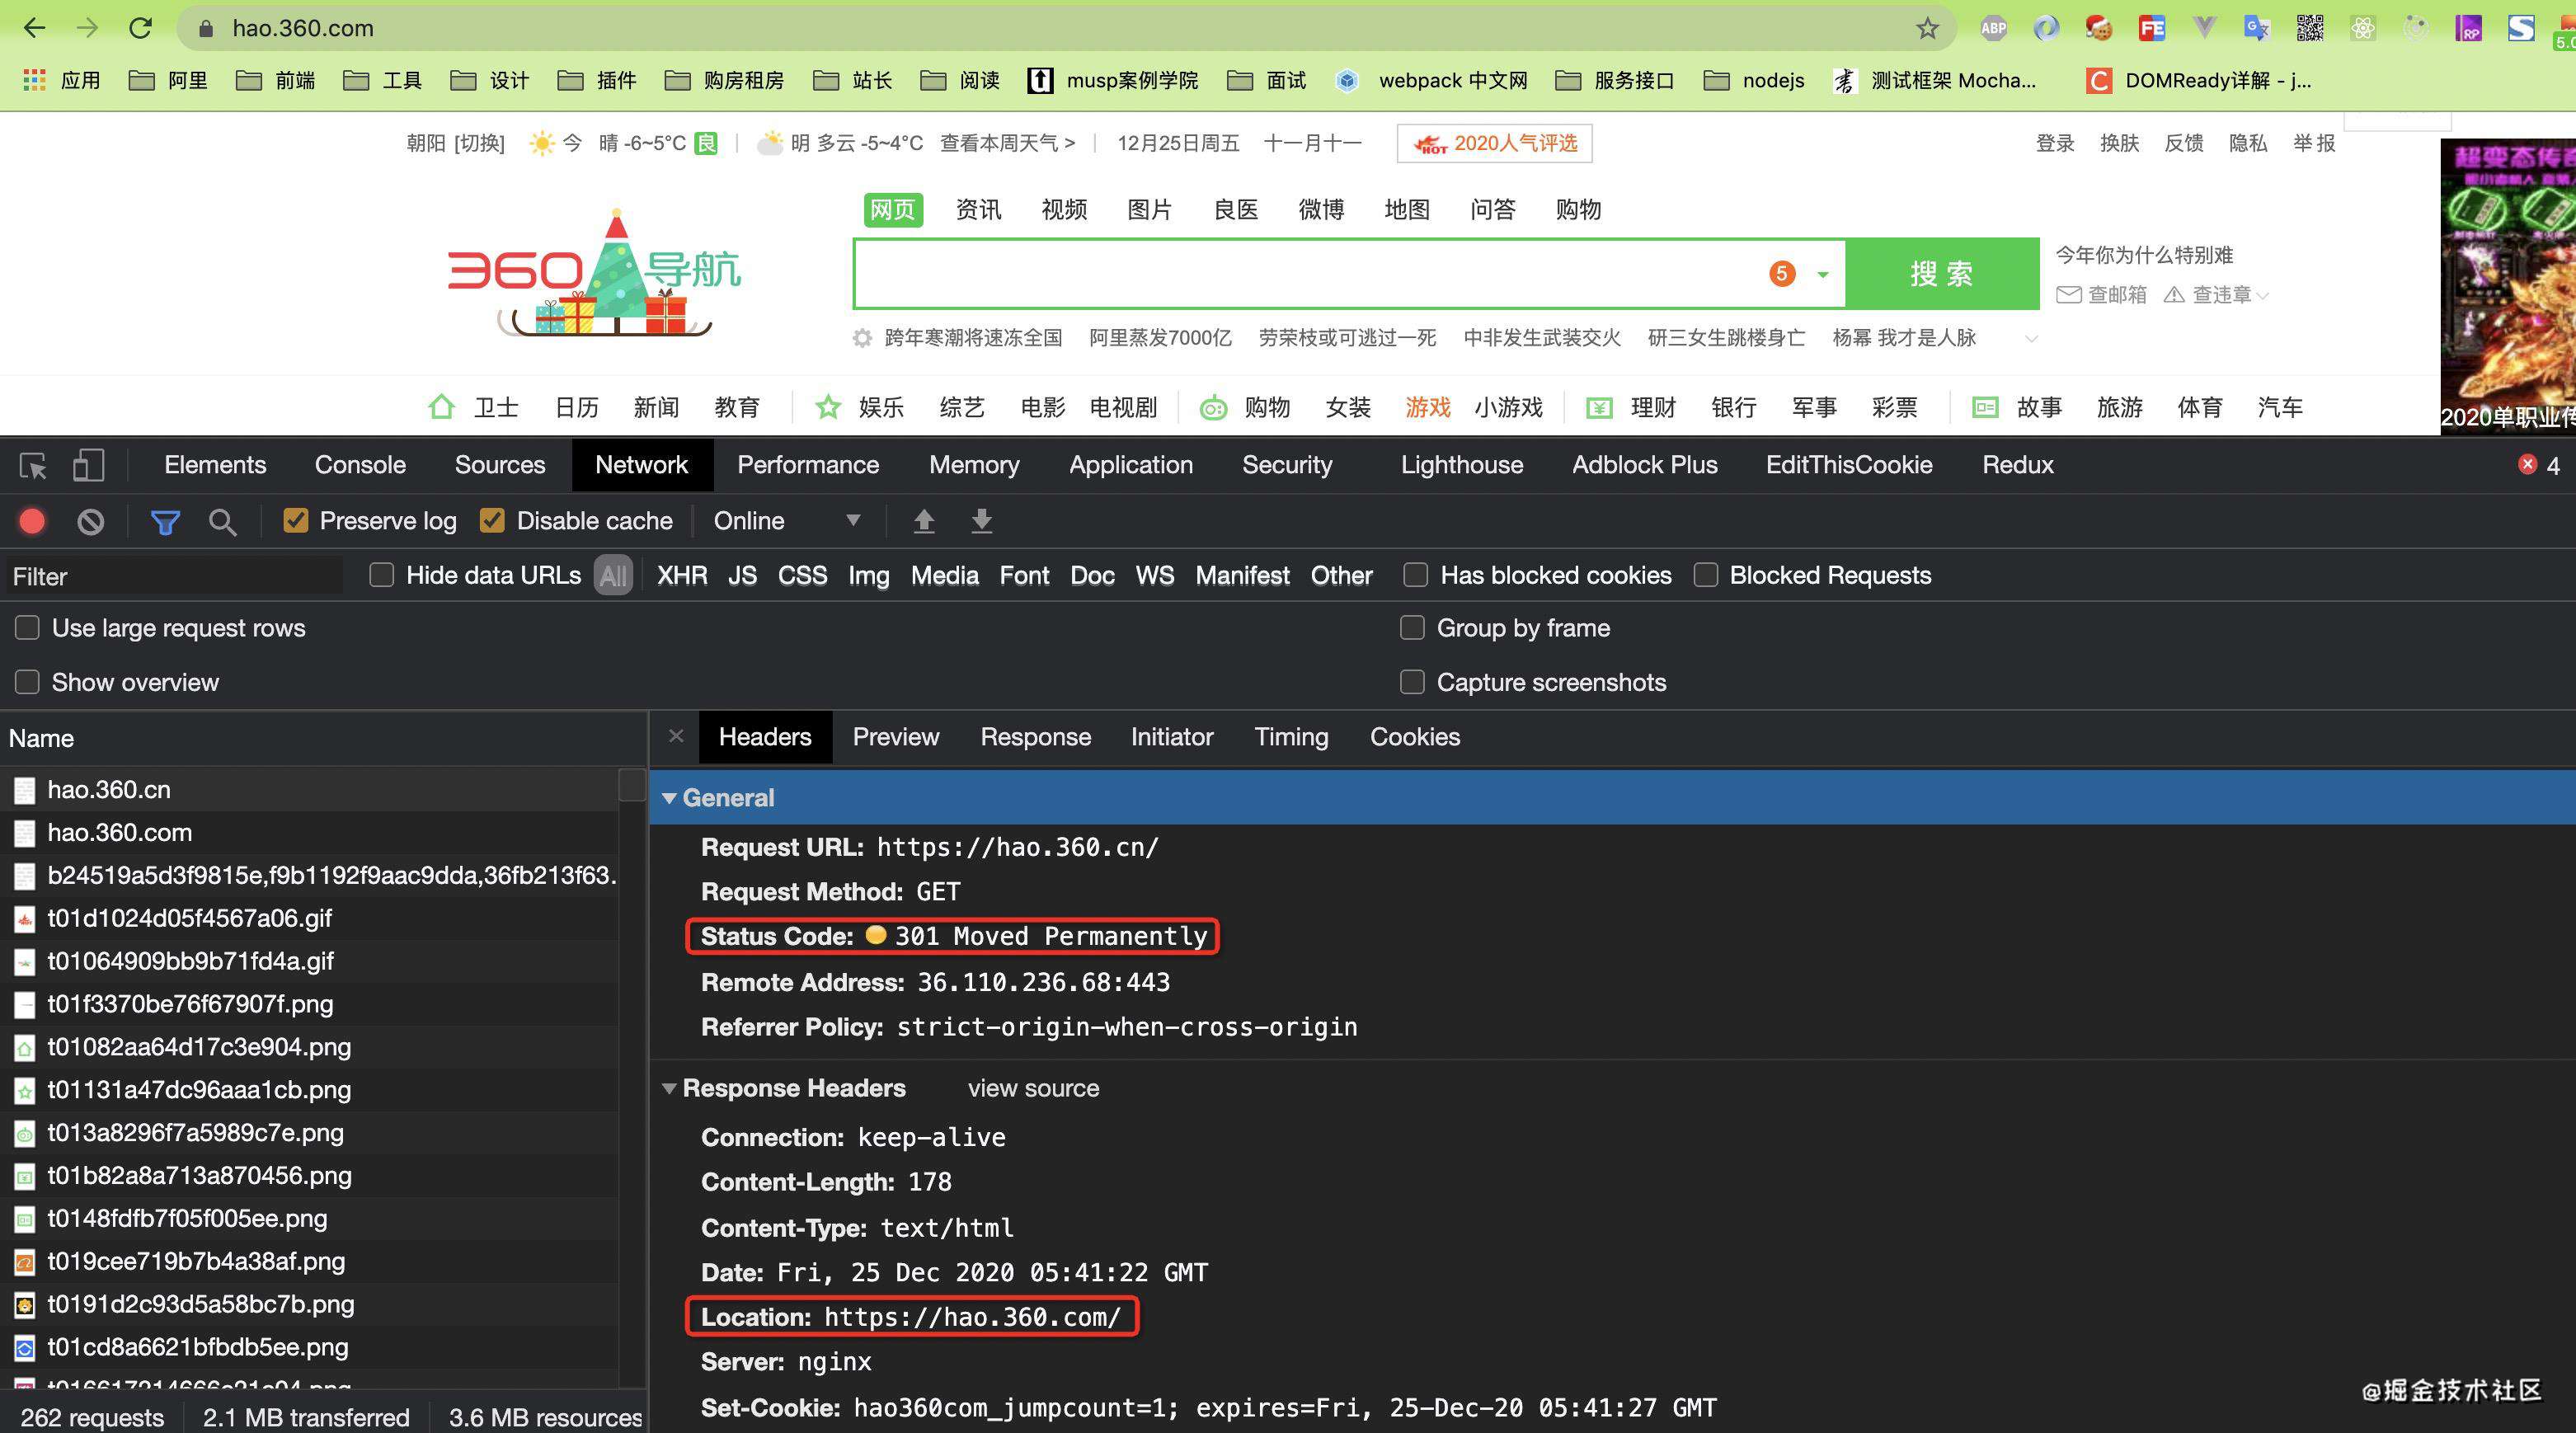The height and width of the screenshot is (1433, 2576).
Task: Collapse the General section
Action: click(x=670, y=798)
